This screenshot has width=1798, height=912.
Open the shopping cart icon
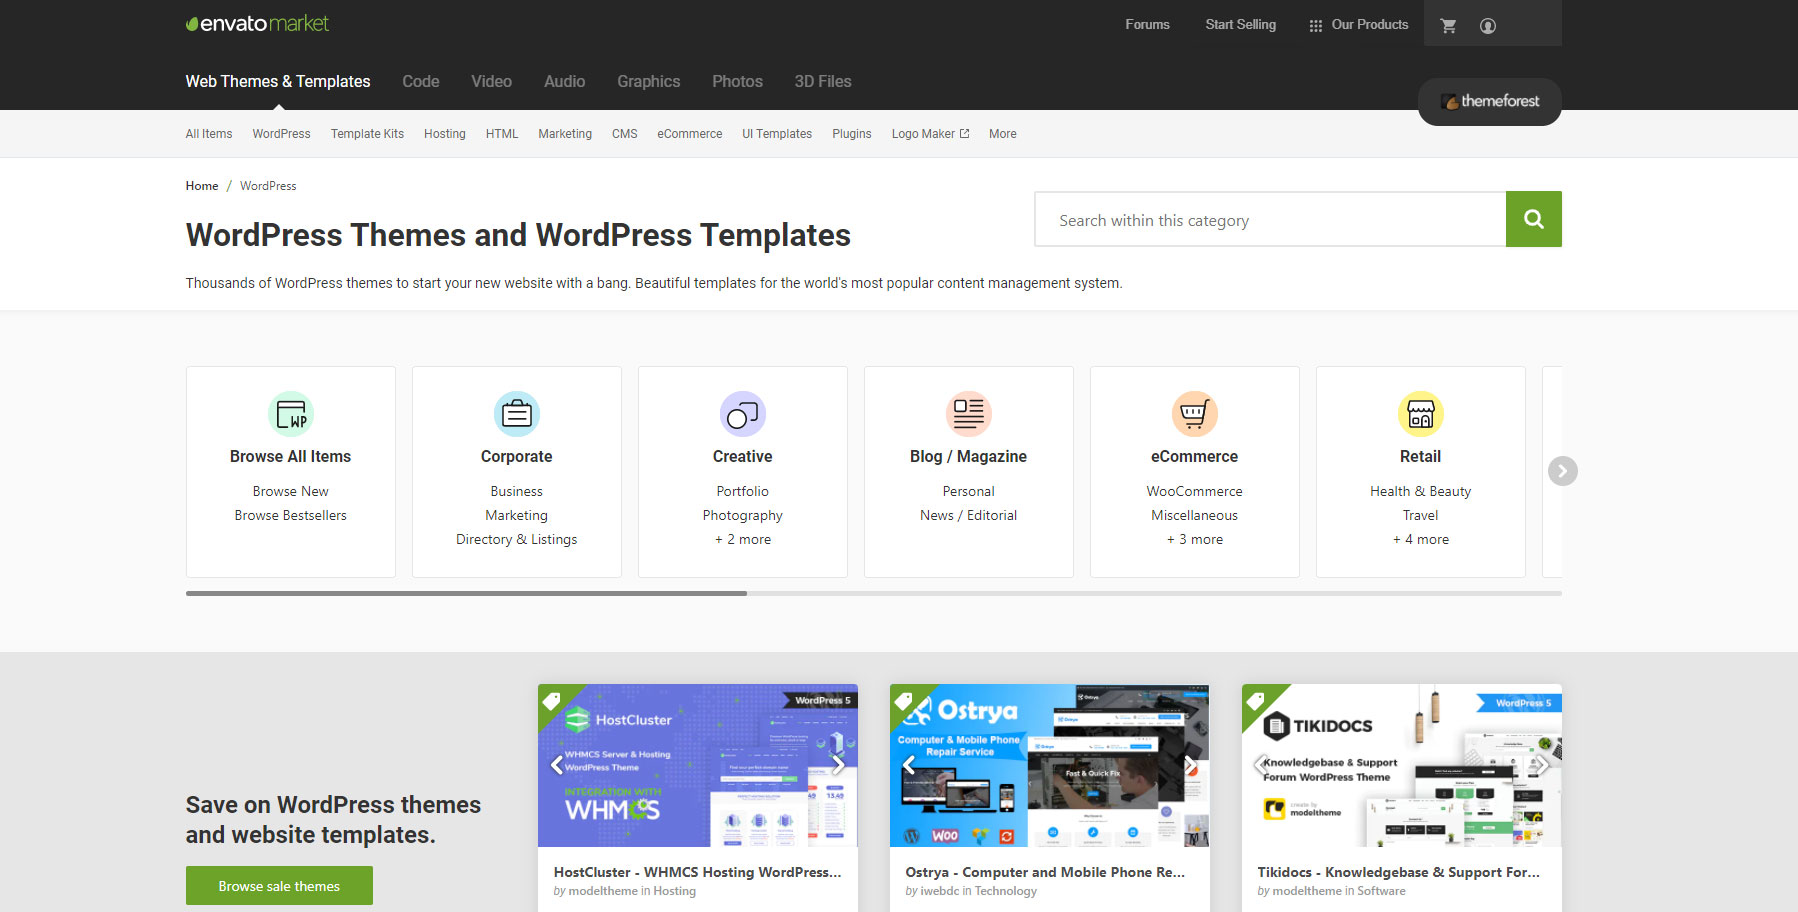(x=1448, y=26)
